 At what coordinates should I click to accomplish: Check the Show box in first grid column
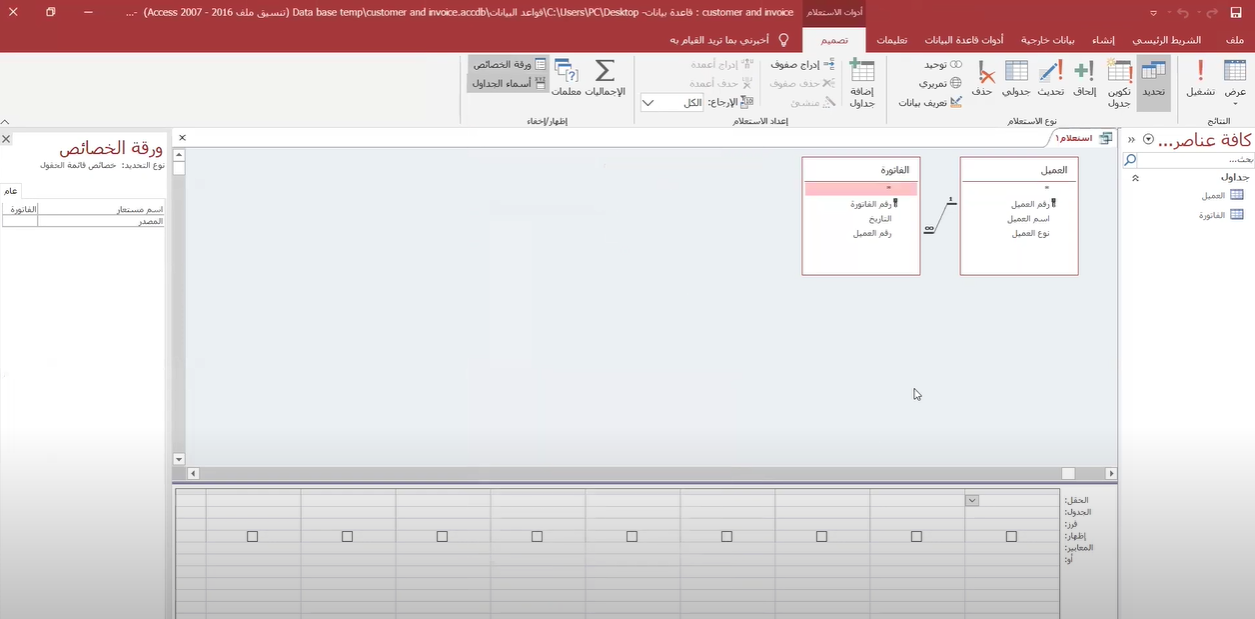(x=1011, y=537)
